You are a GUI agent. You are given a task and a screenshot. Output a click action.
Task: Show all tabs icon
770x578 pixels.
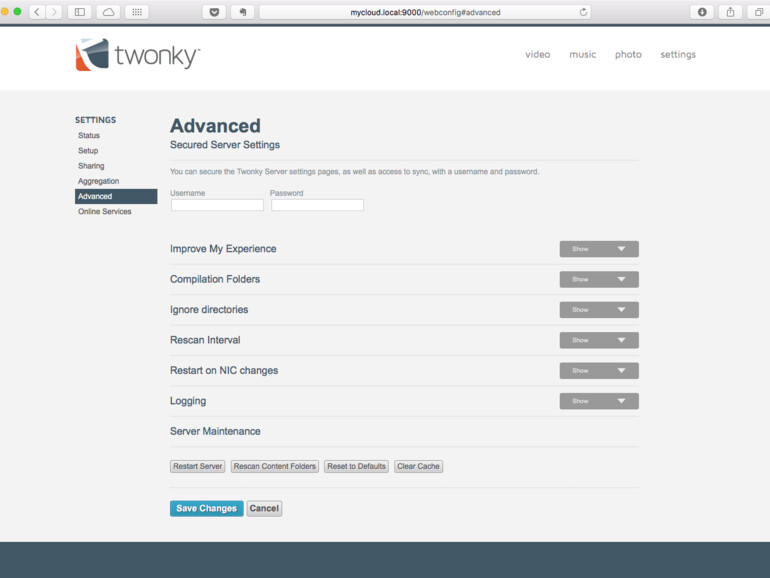point(759,12)
